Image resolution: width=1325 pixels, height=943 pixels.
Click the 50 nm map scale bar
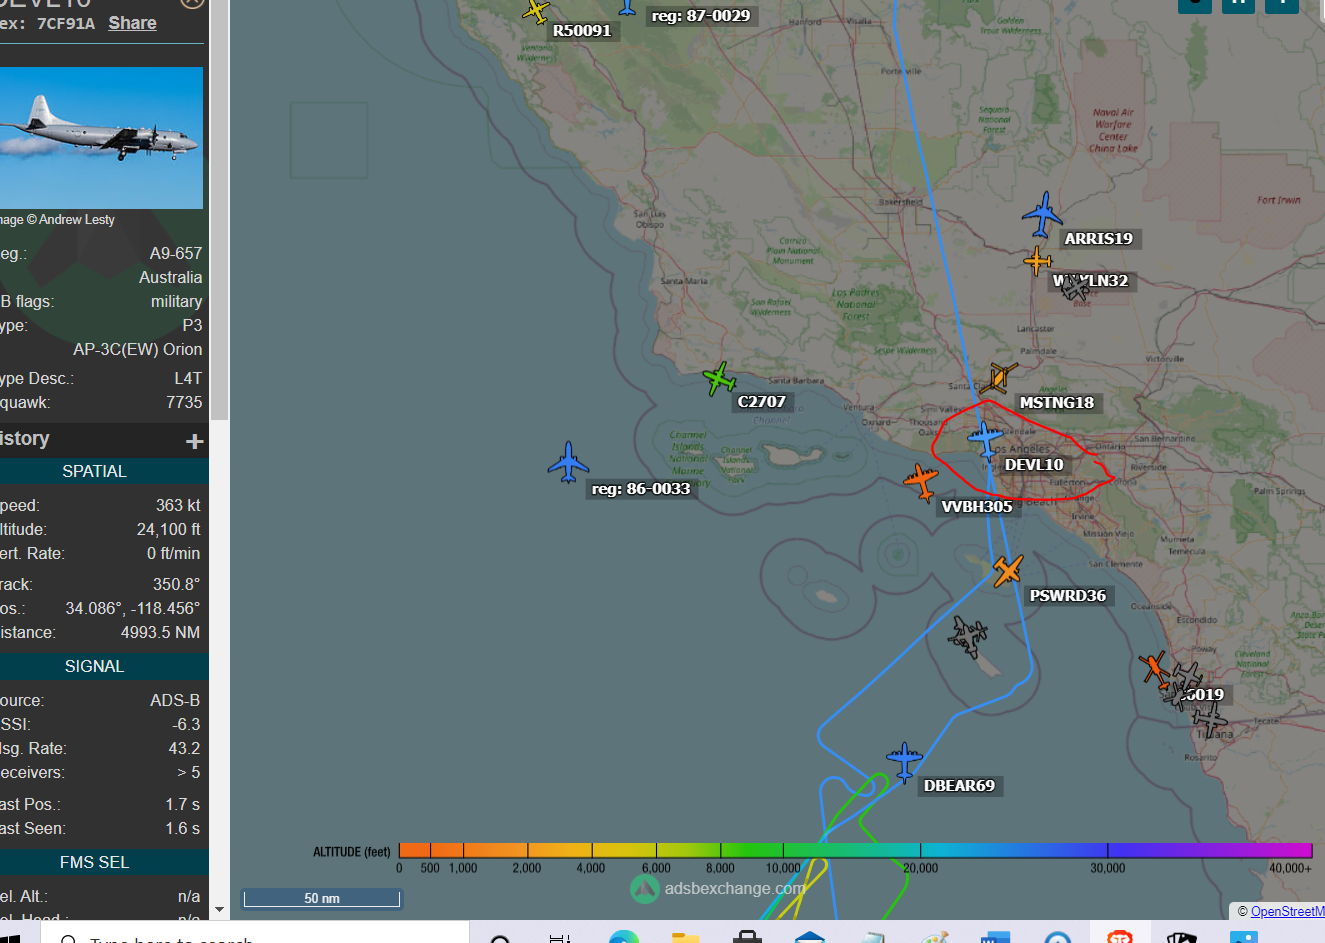click(x=322, y=898)
